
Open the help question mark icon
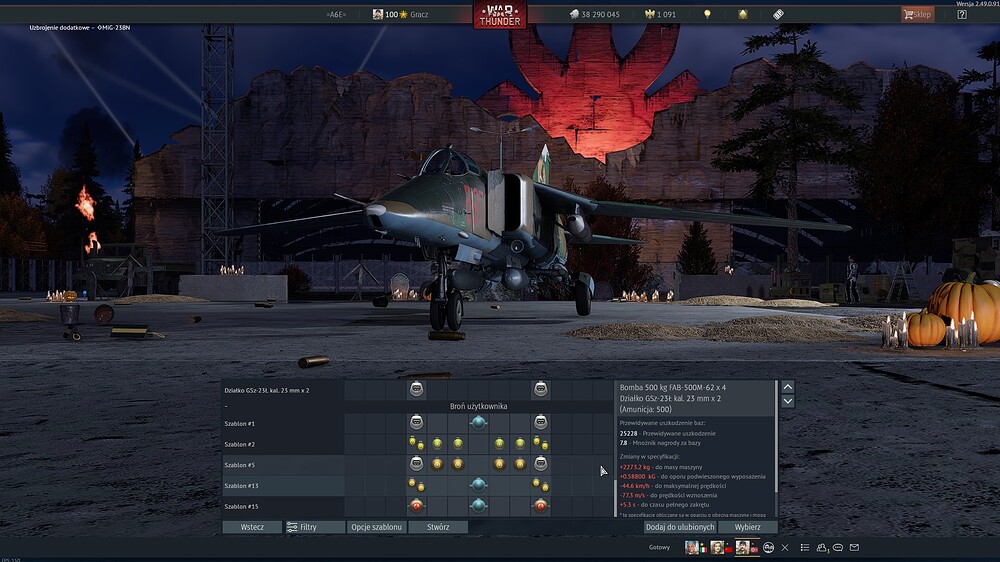962,15
